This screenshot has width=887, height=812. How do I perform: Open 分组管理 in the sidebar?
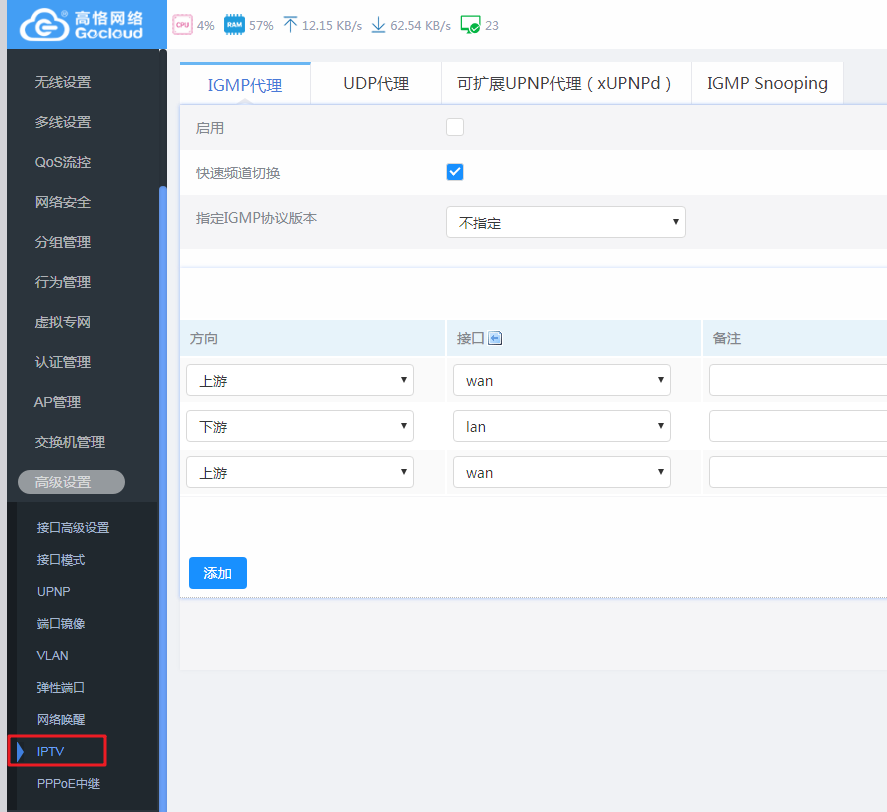pos(63,242)
